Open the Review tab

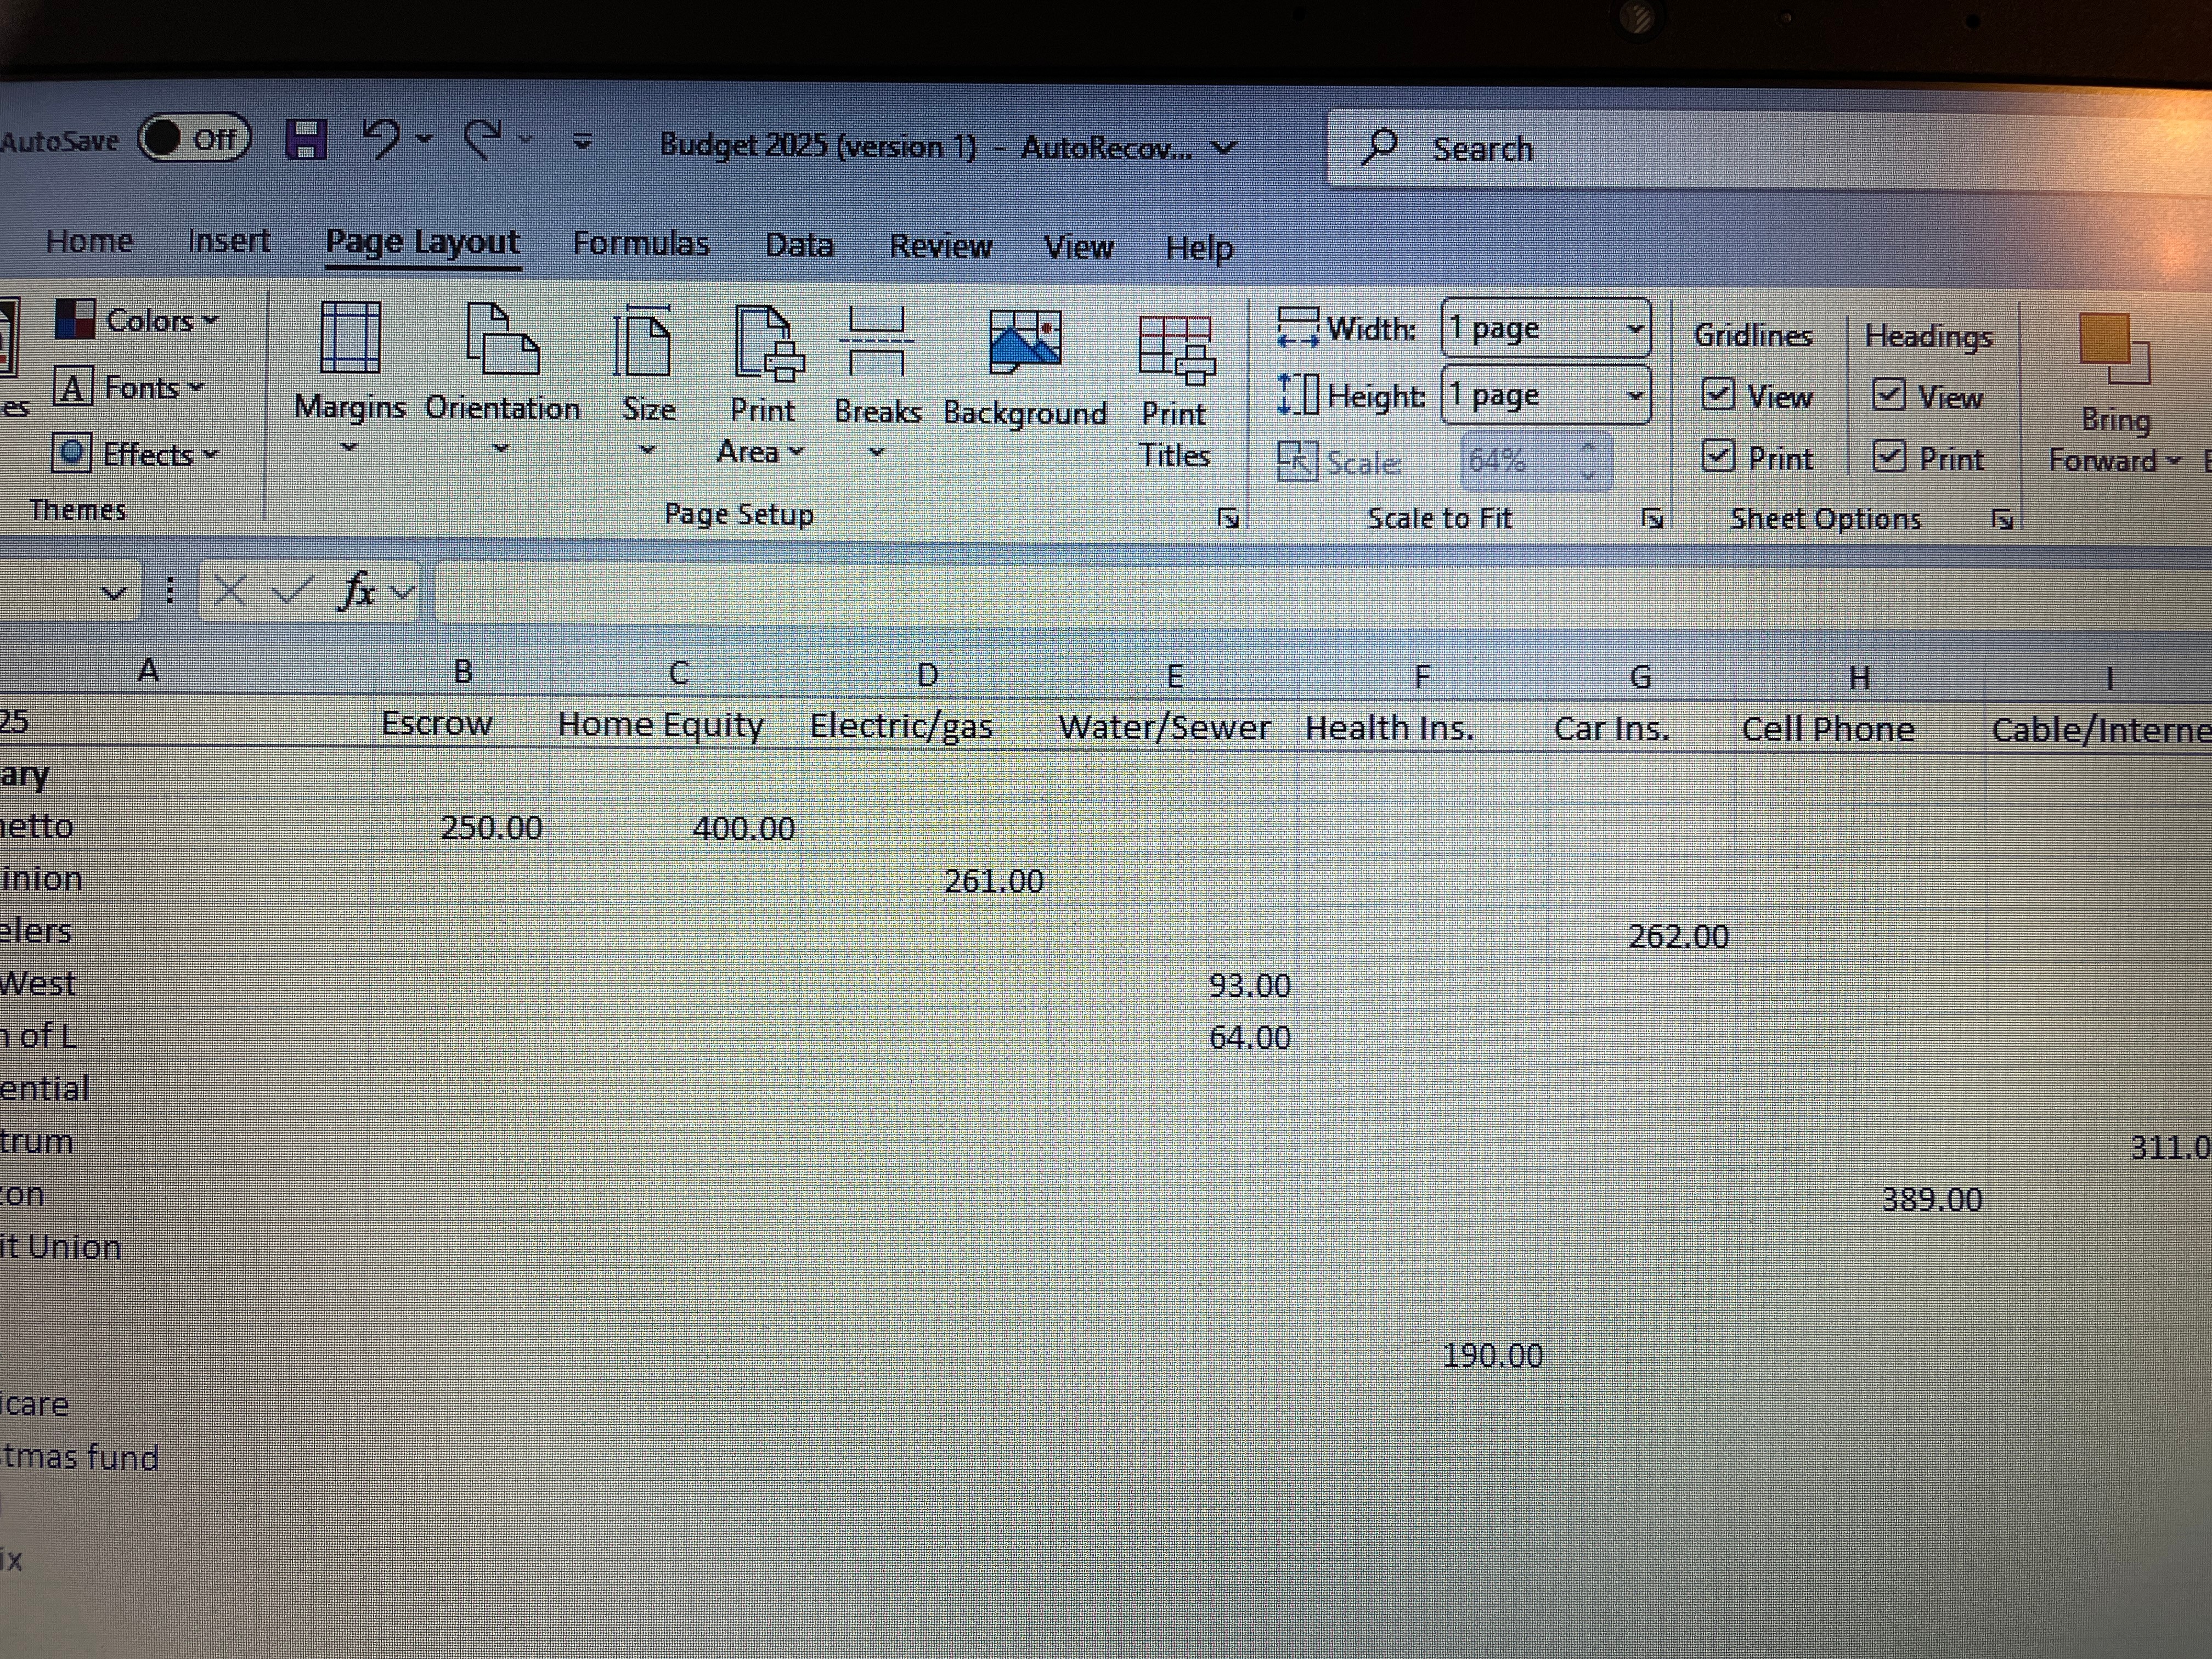(941, 246)
